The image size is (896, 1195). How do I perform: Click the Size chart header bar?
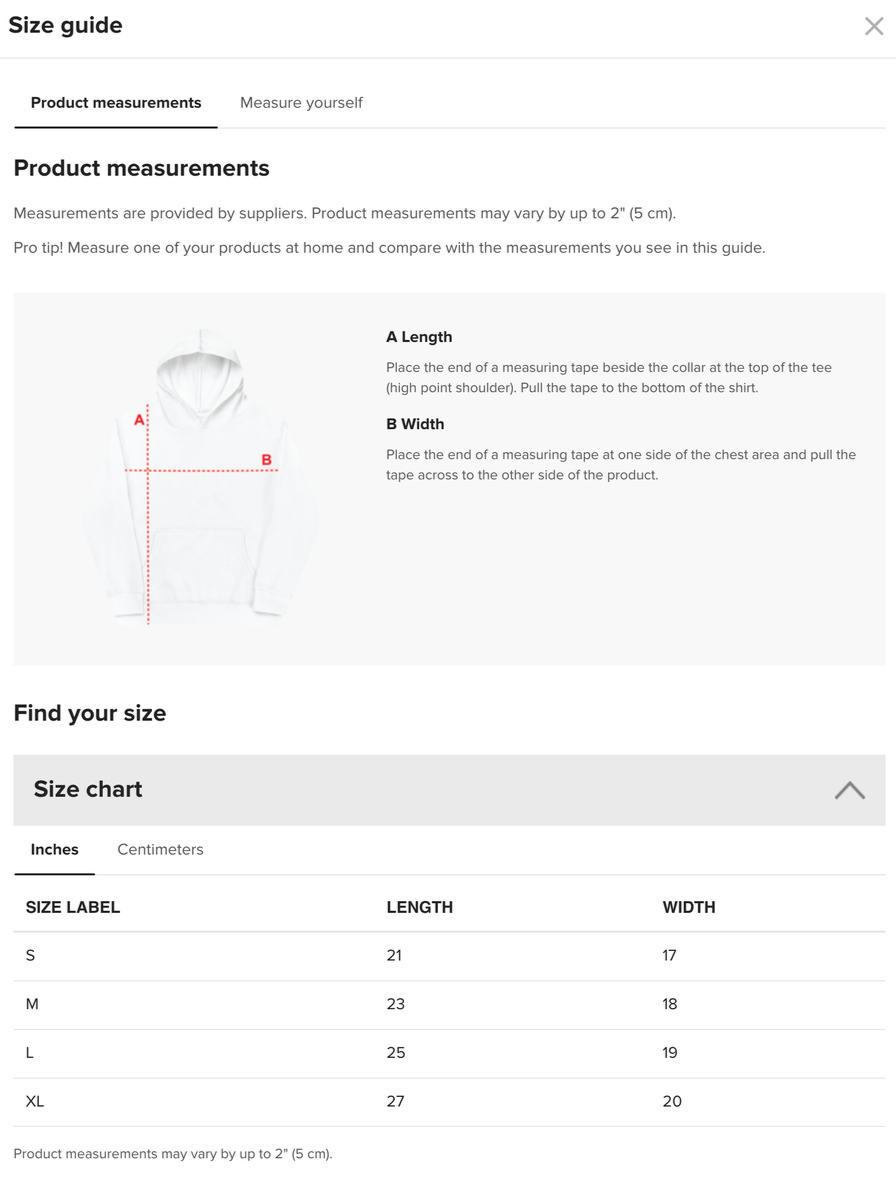pos(450,790)
